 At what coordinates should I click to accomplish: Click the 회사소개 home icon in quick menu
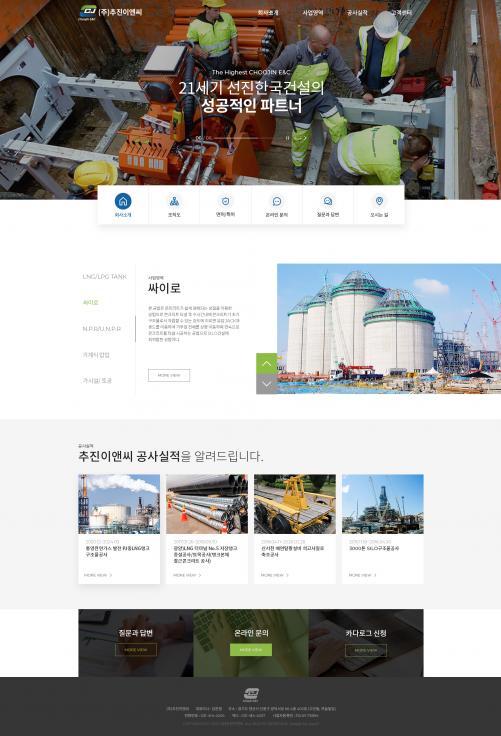(123, 201)
